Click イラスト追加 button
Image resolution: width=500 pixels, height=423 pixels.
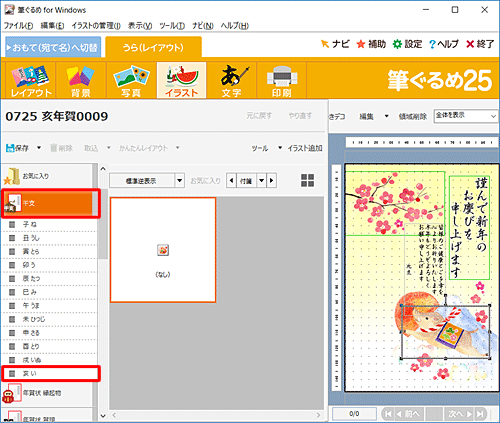click(305, 148)
